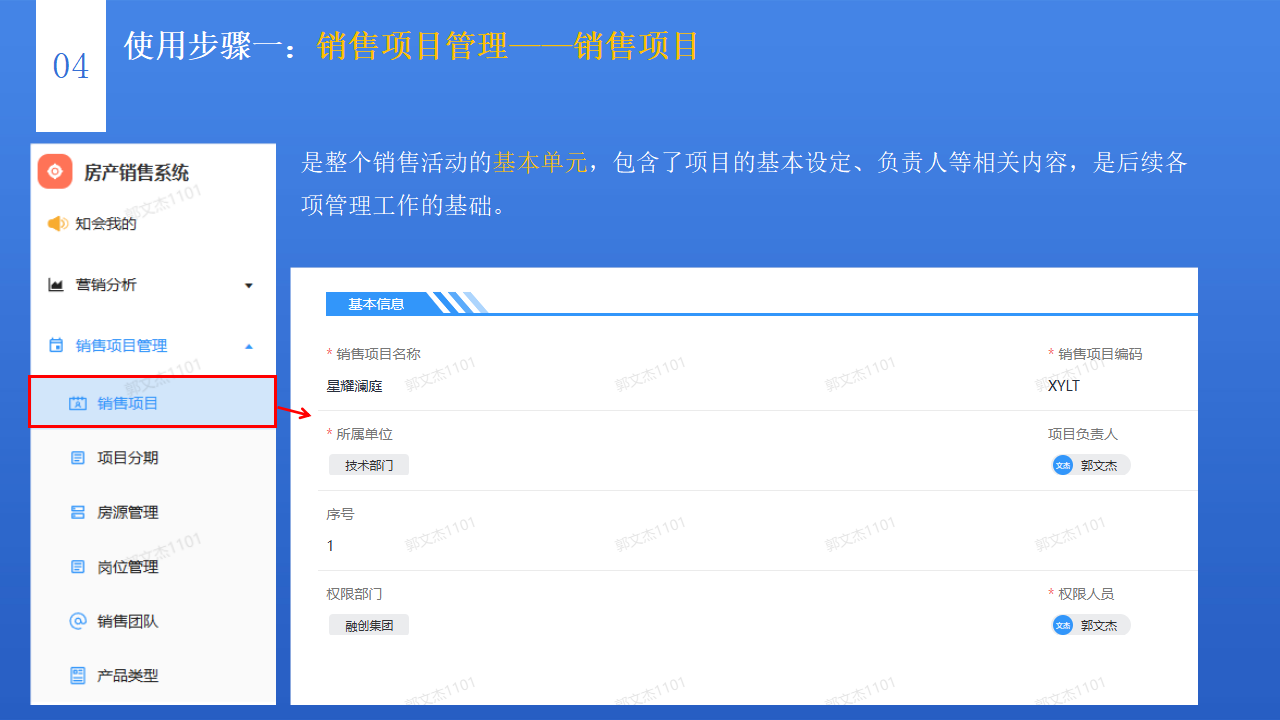Click the 销售项目管理 calendar icon
The height and width of the screenshot is (720, 1280).
pos(57,344)
